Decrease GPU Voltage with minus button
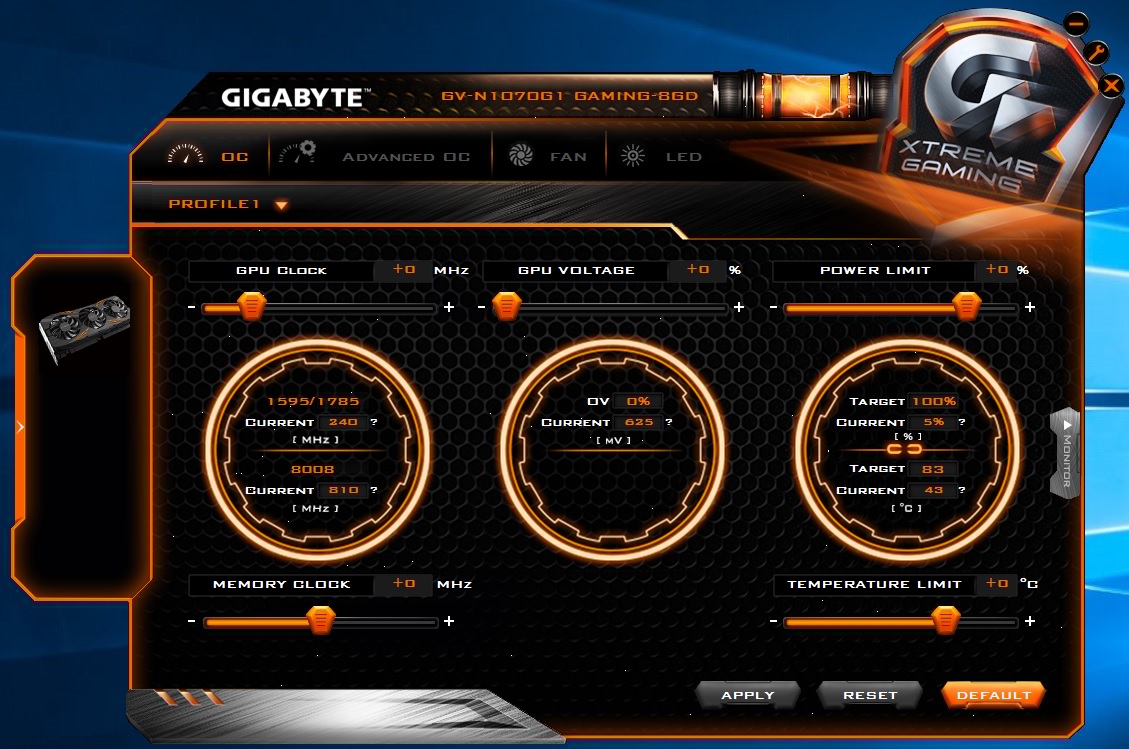This screenshot has width=1129, height=749. click(x=482, y=308)
